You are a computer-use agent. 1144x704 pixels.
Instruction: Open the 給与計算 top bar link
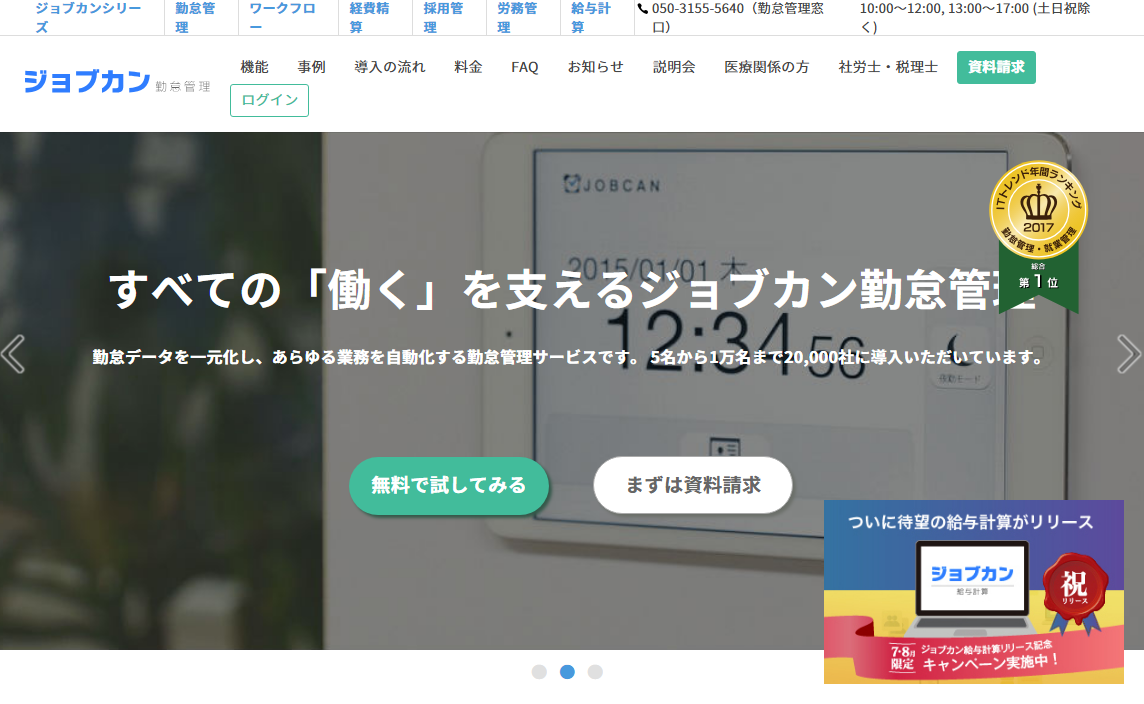(x=591, y=18)
